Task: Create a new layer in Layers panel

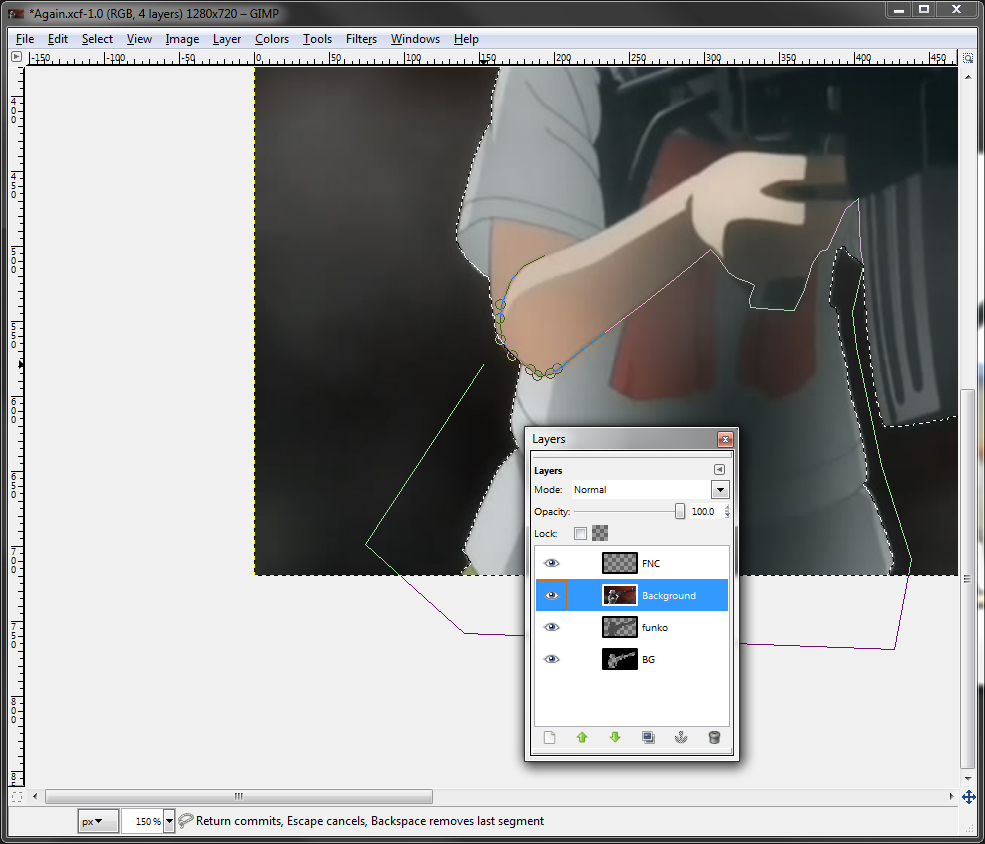Action: (x=550, y=737)
